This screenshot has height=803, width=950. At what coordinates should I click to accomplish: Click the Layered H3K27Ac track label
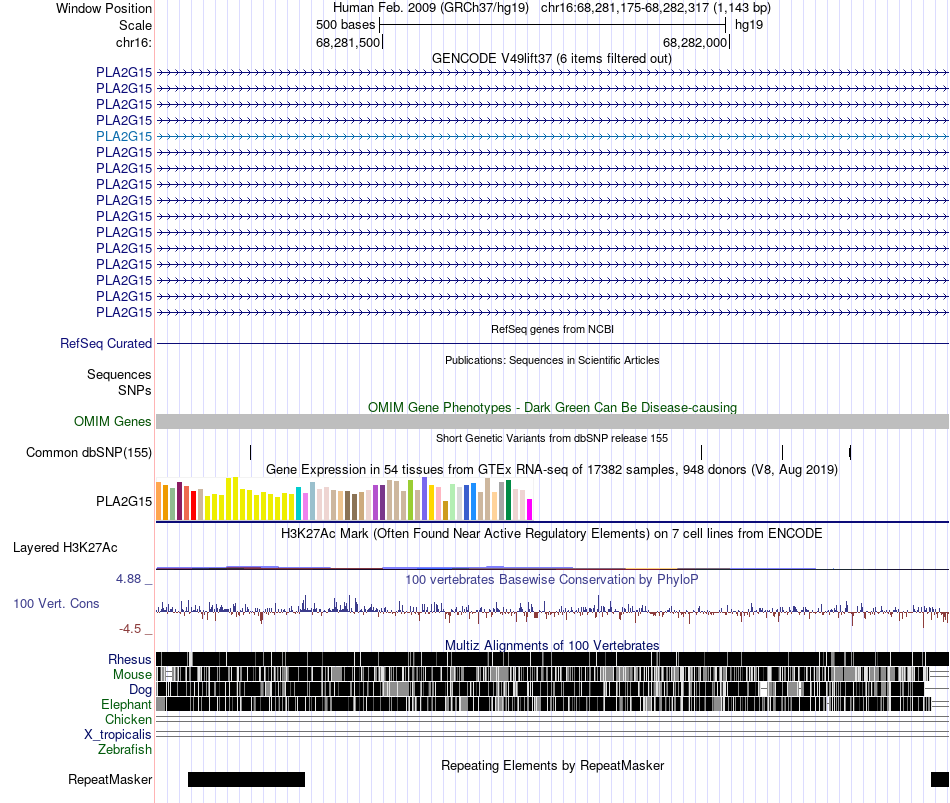pyautogui.click(x=65, y=548)
